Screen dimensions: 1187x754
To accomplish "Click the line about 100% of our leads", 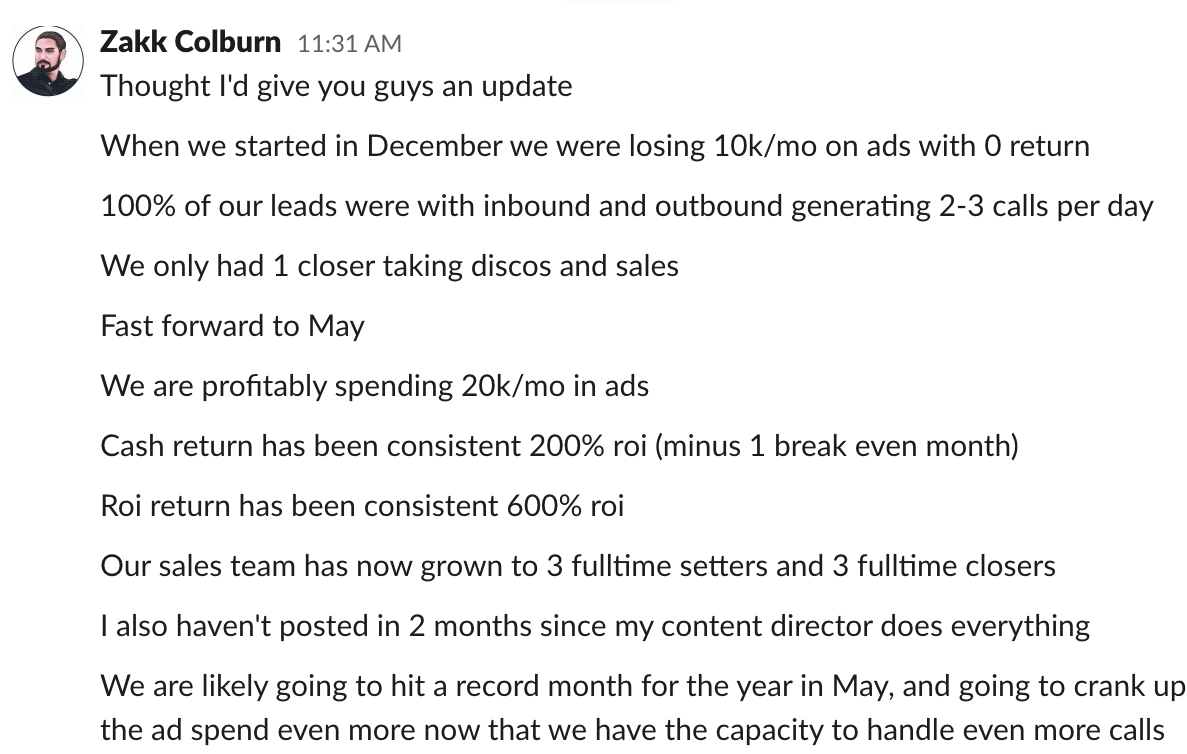I will (627, 206).
